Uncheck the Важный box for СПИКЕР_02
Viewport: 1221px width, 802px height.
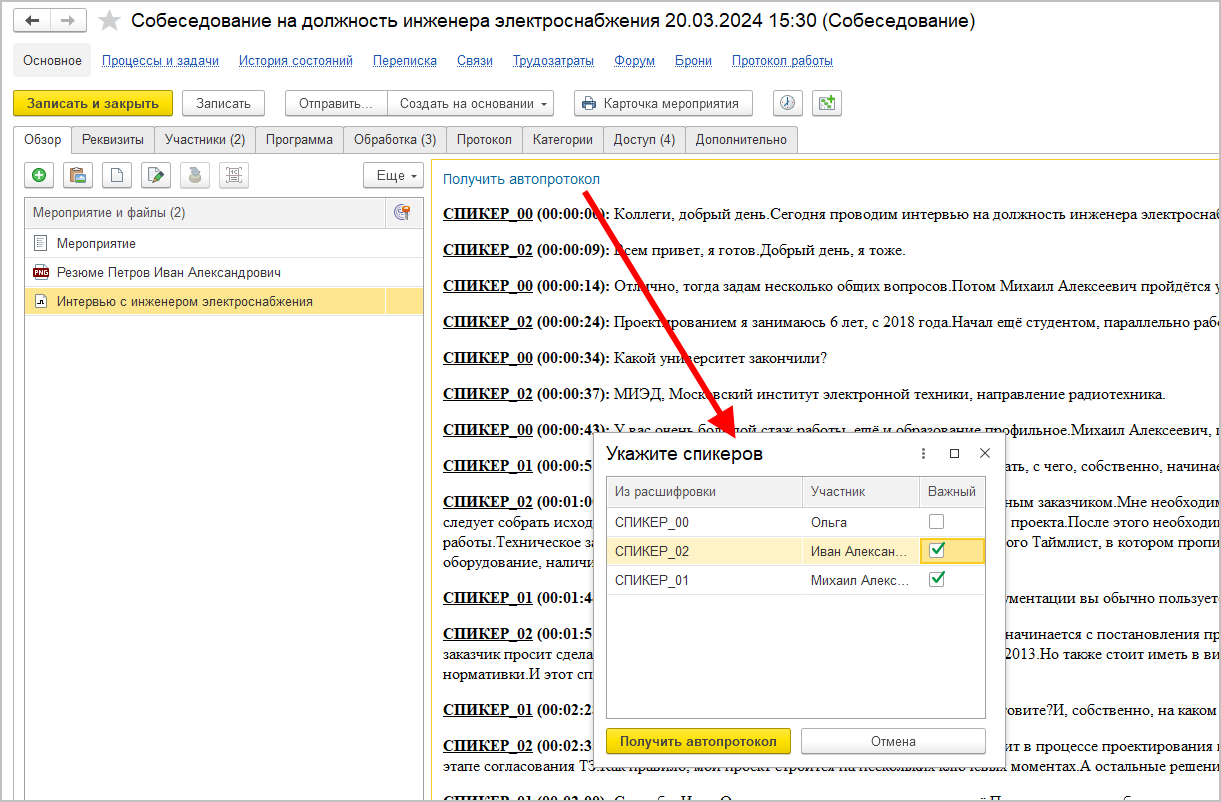937,550
